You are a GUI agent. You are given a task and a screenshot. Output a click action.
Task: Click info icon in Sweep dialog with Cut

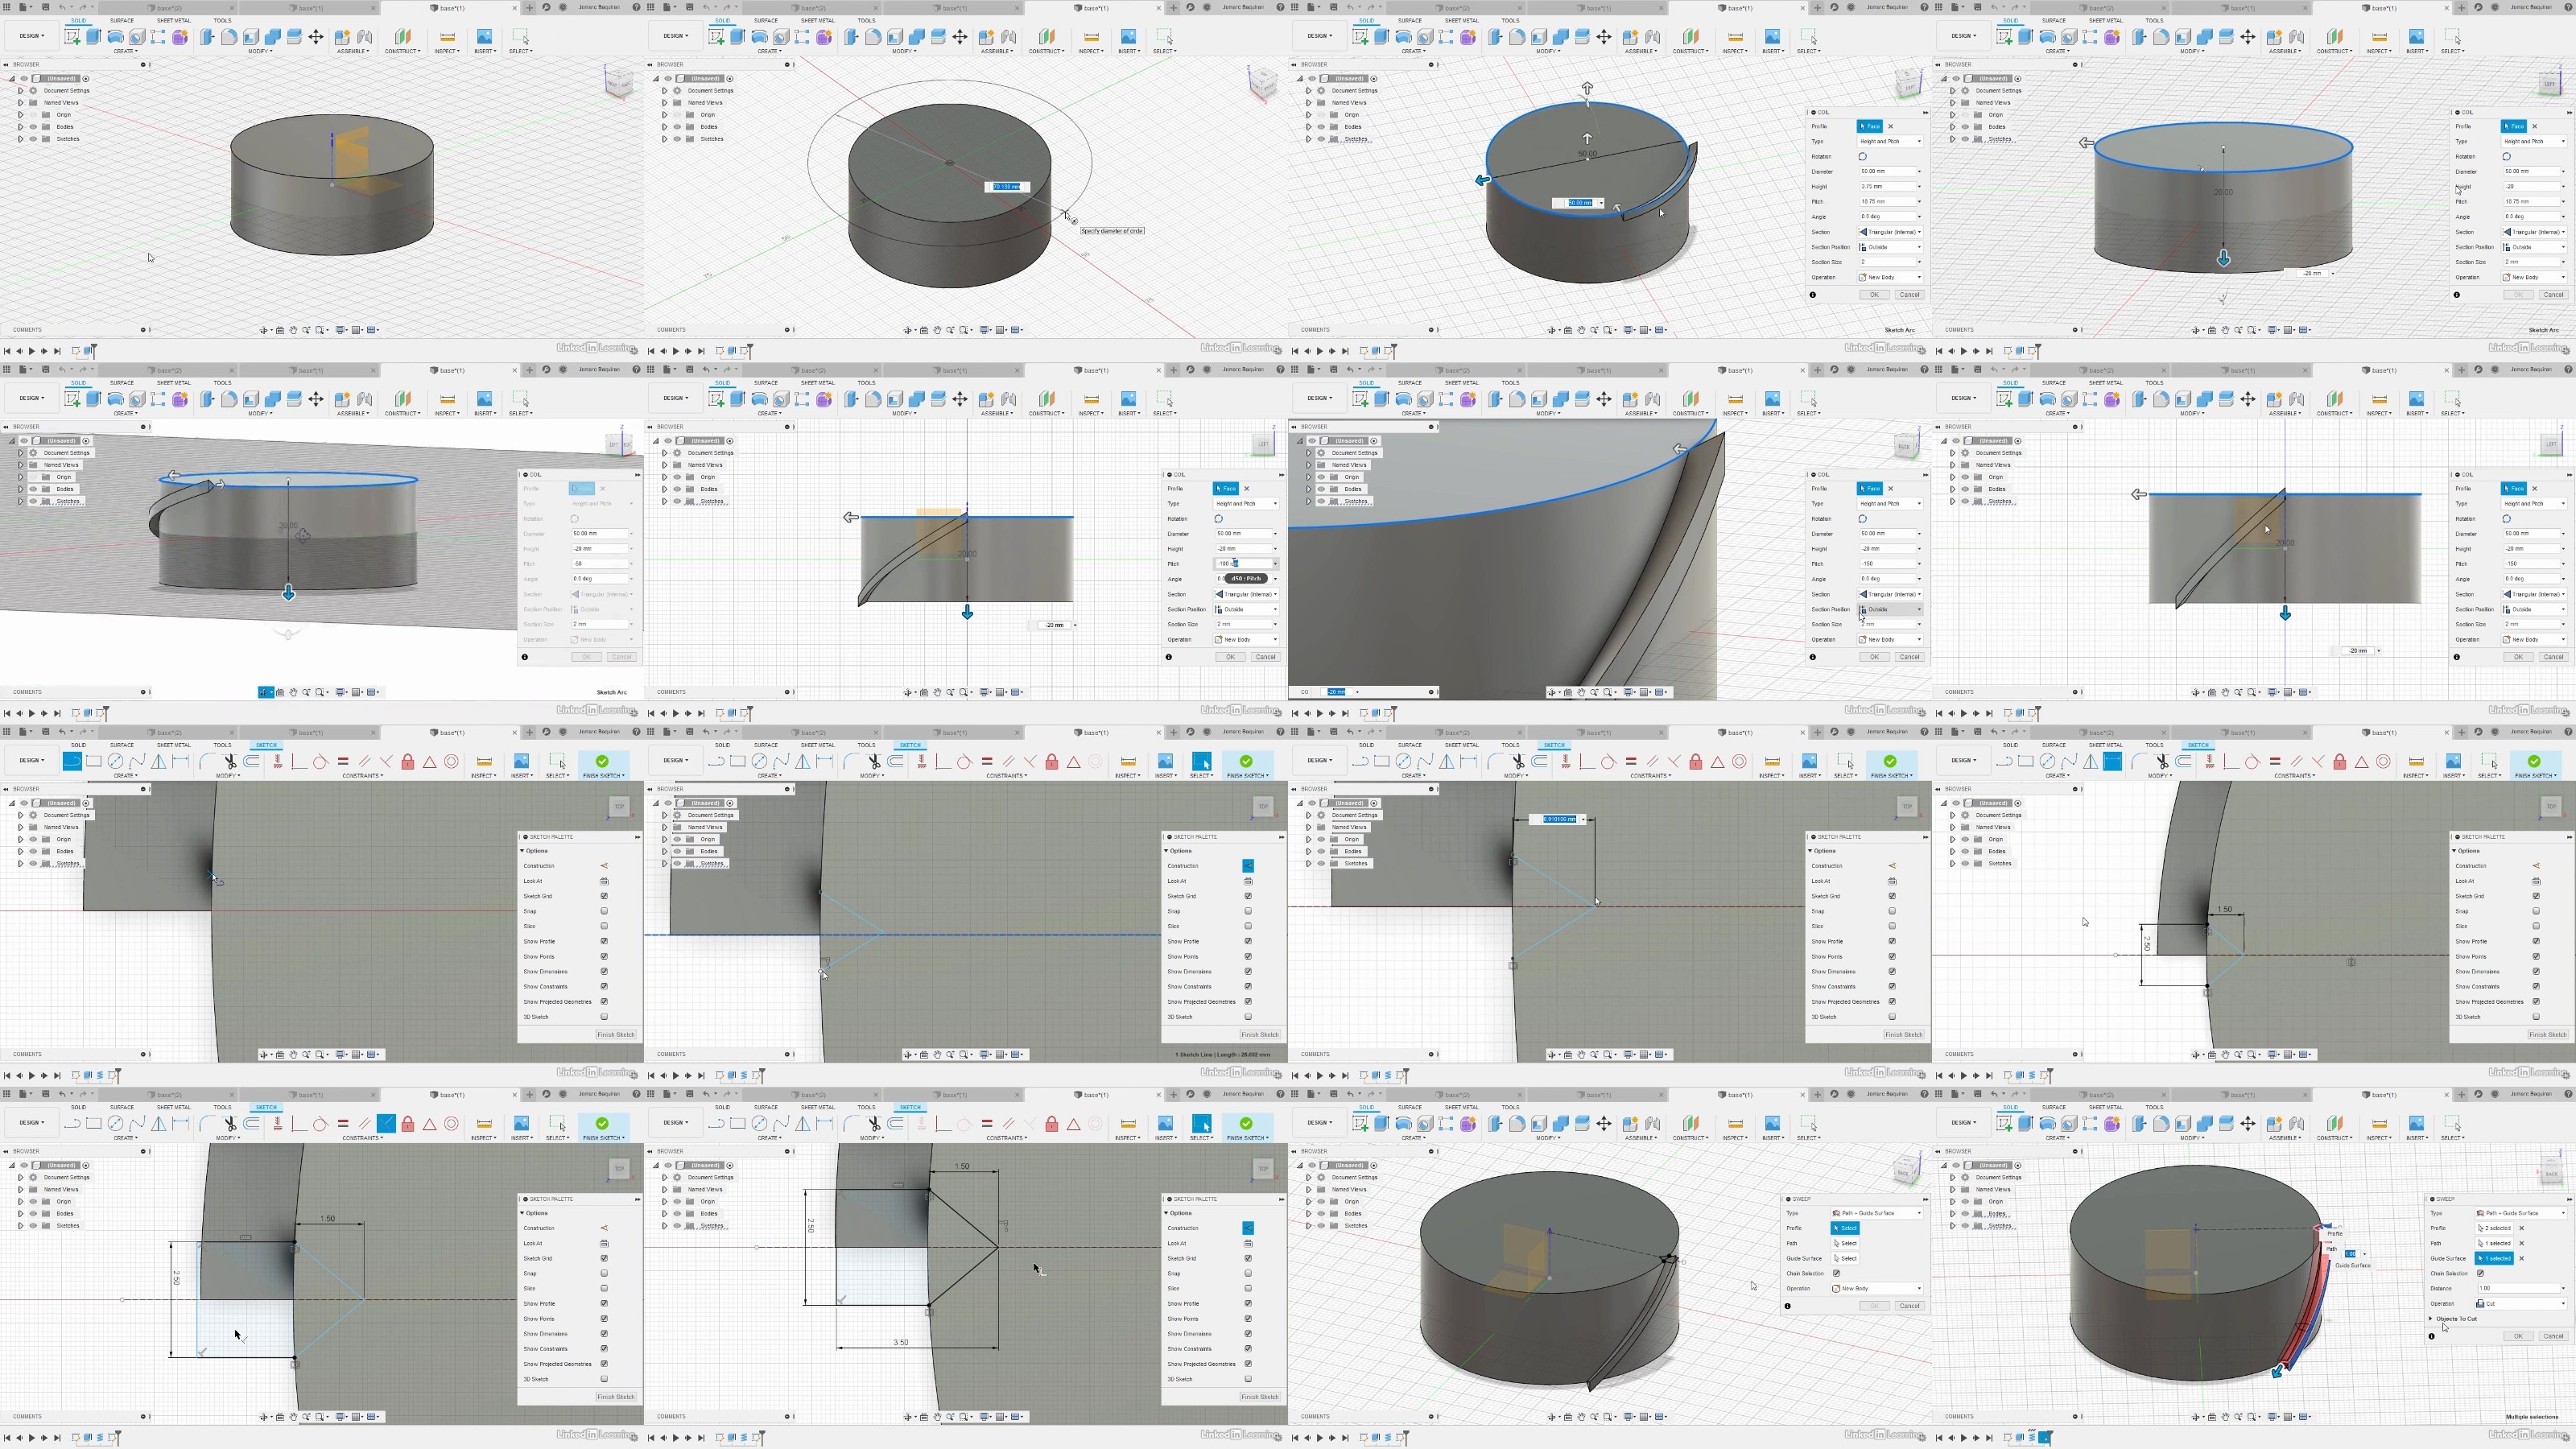point(2432,1336)
